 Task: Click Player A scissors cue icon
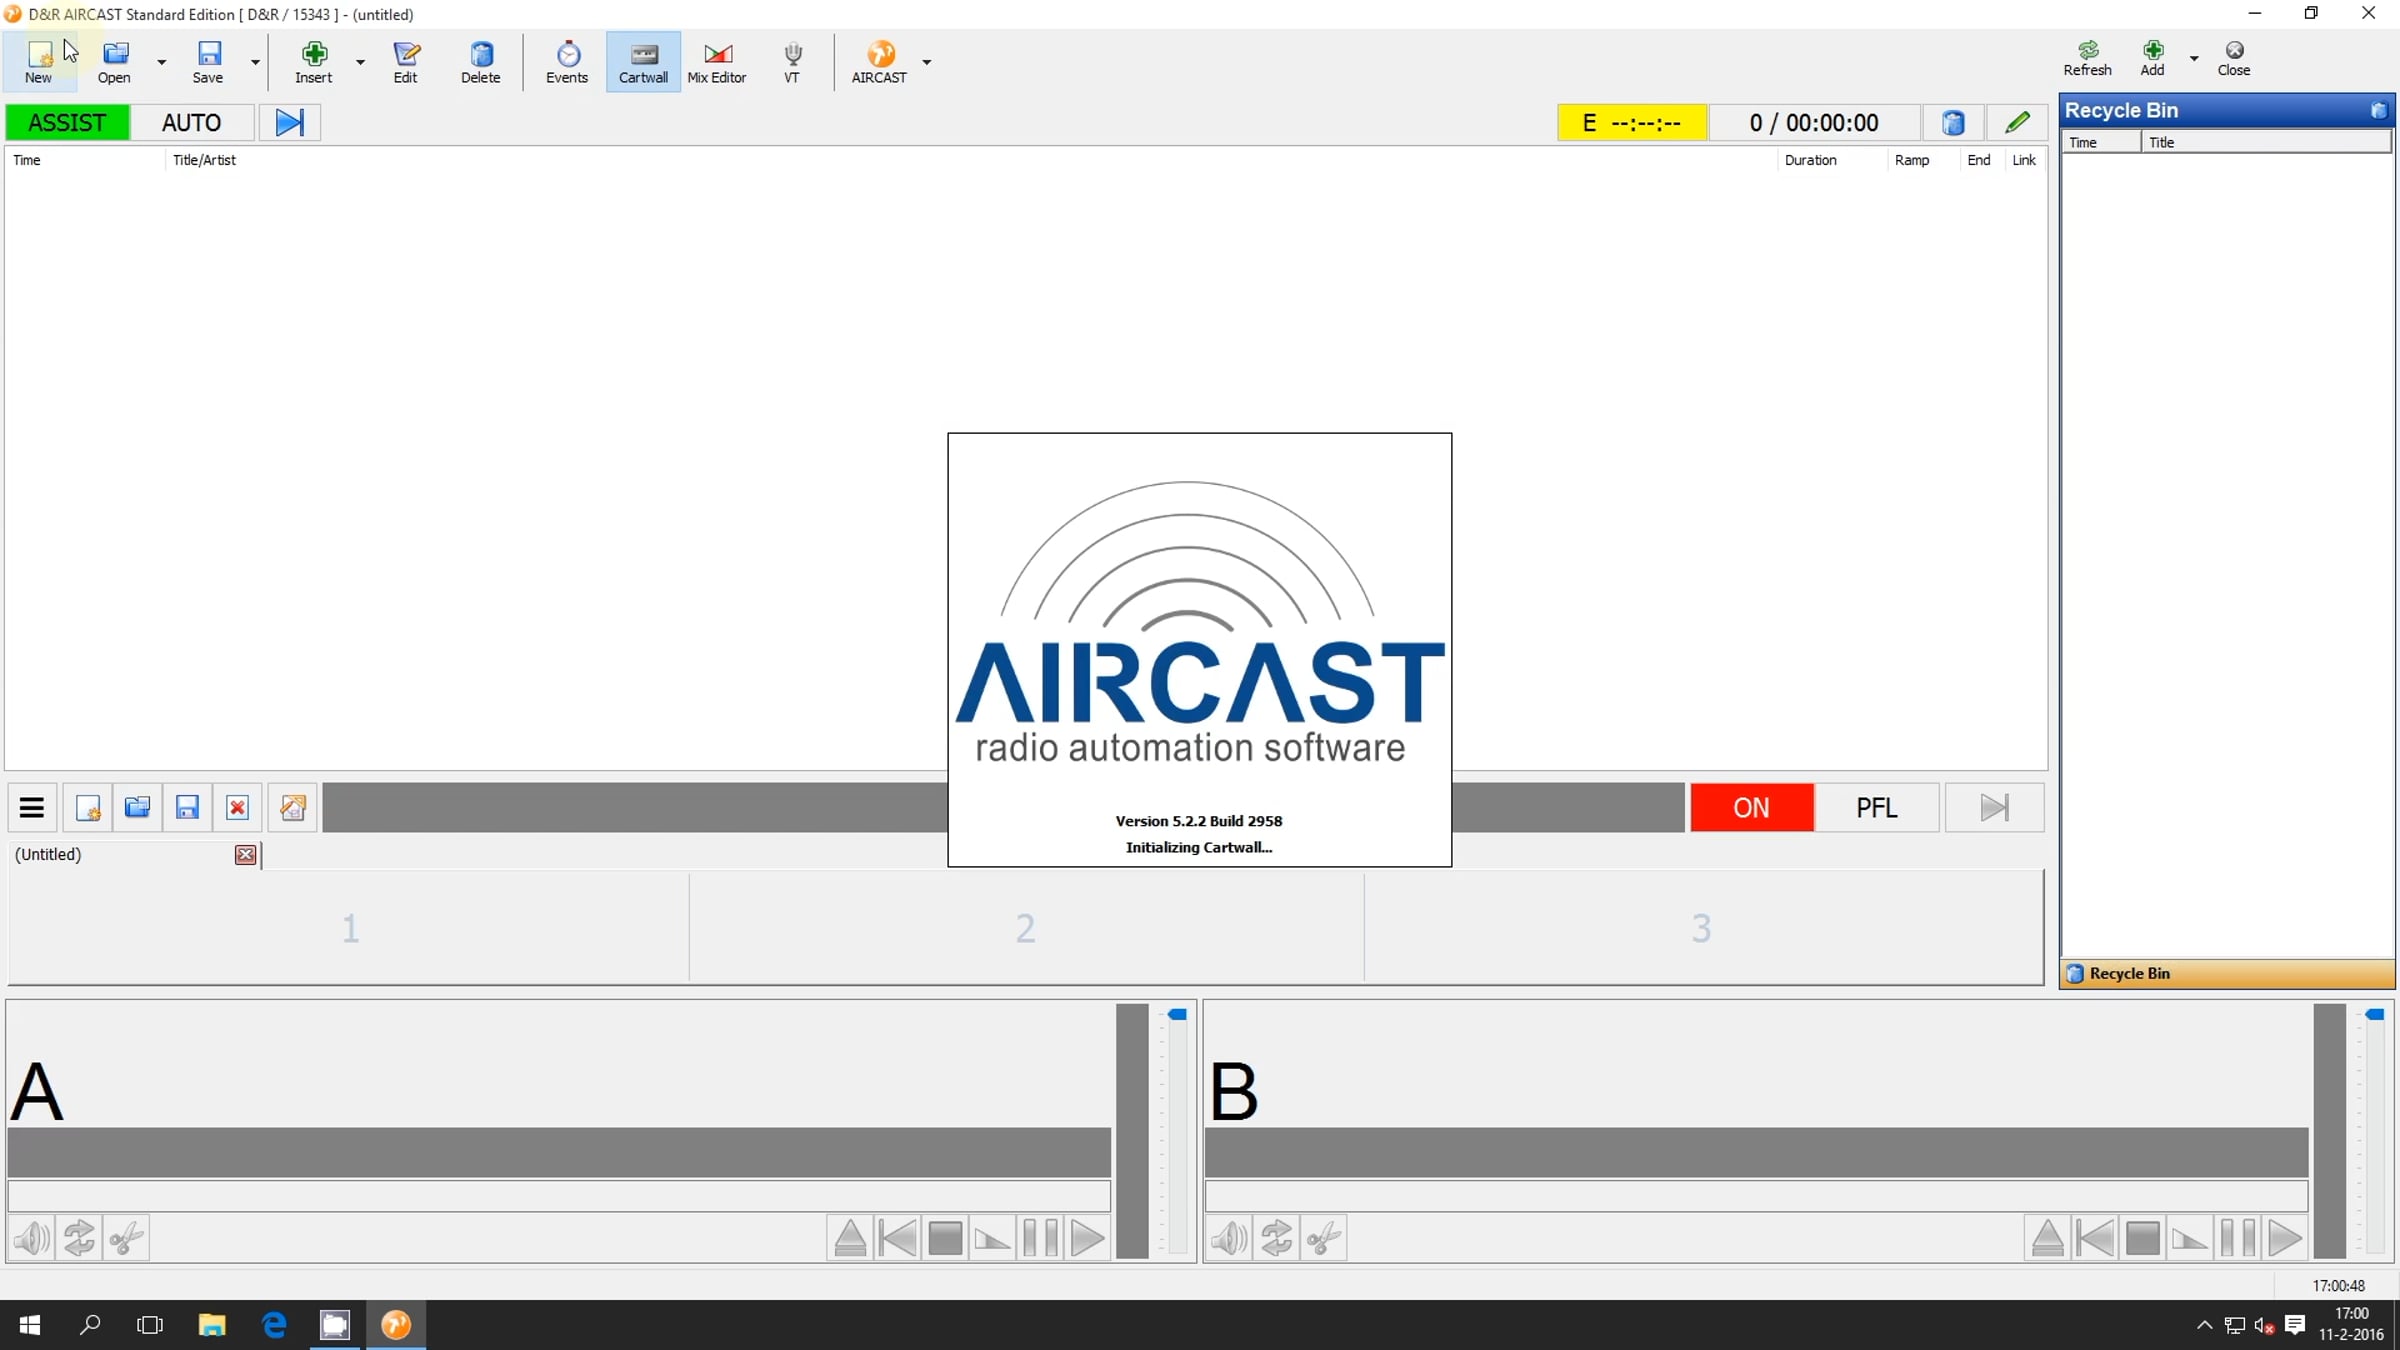(126, 1238)
